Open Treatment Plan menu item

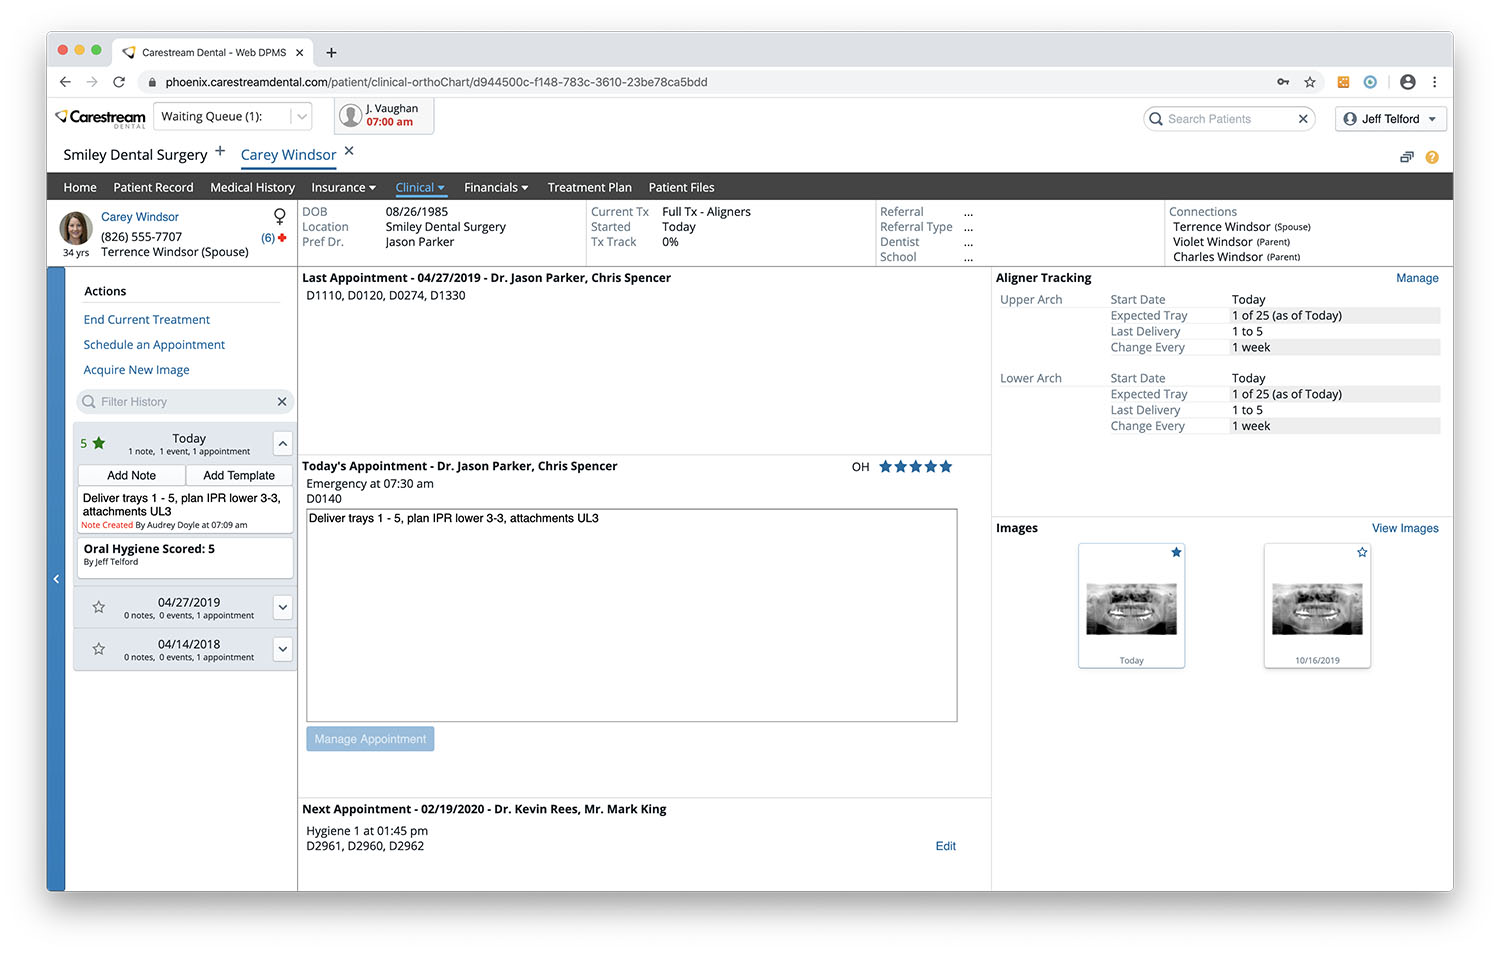point(589,188)
